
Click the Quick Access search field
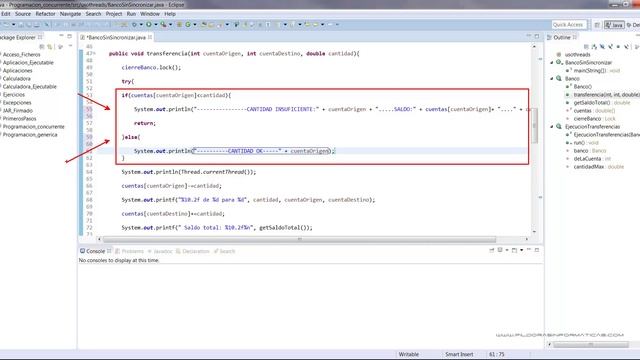569,24
